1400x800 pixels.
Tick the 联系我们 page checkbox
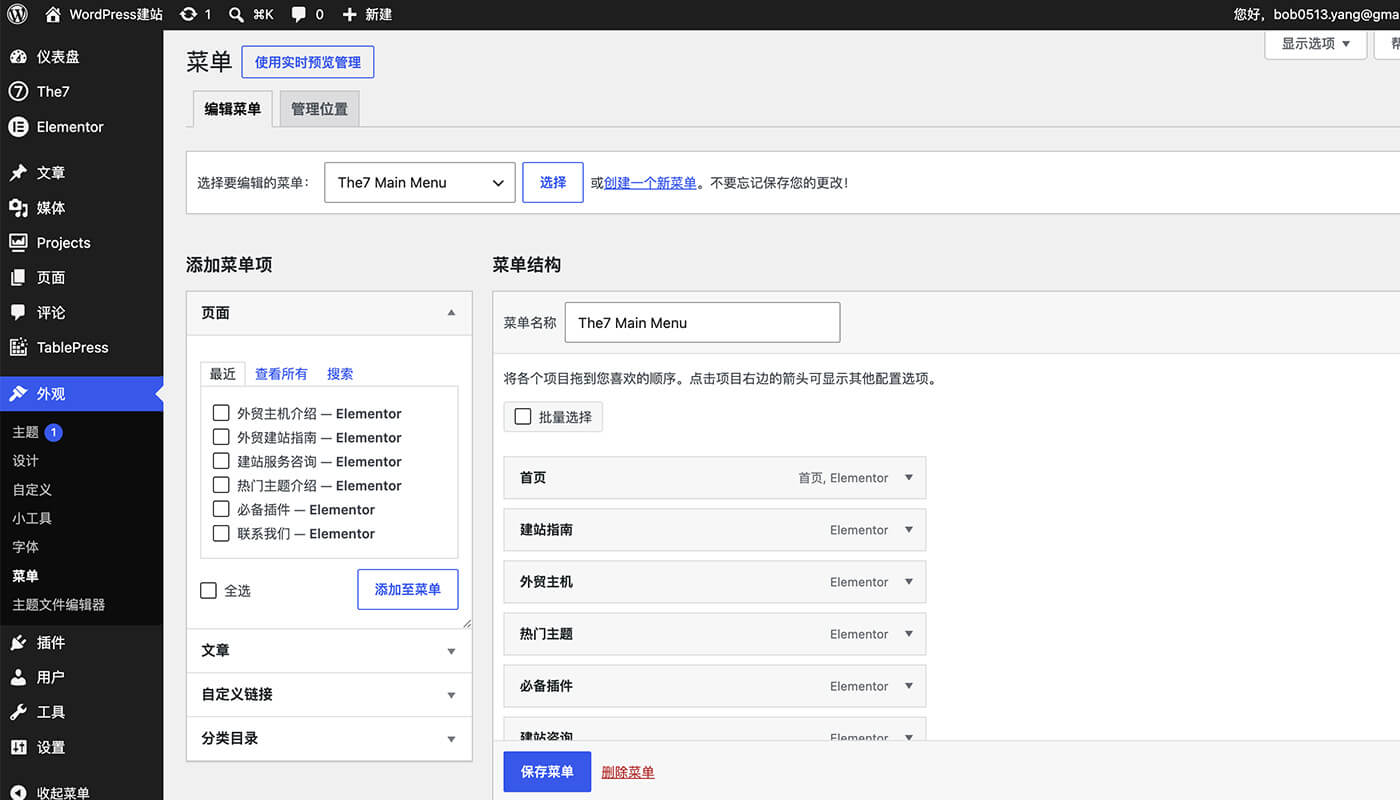221,533
